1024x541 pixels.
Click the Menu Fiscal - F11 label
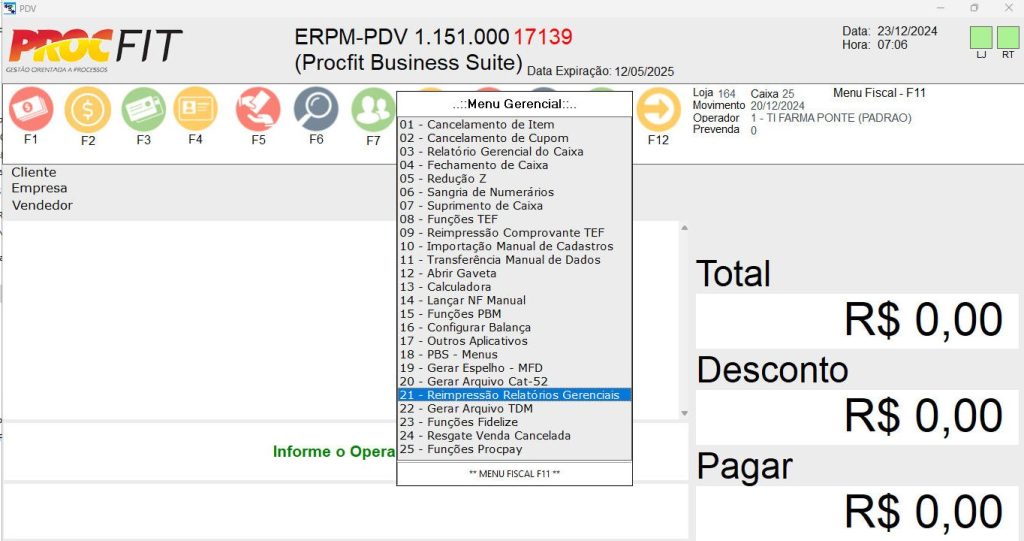pos(879,93)
